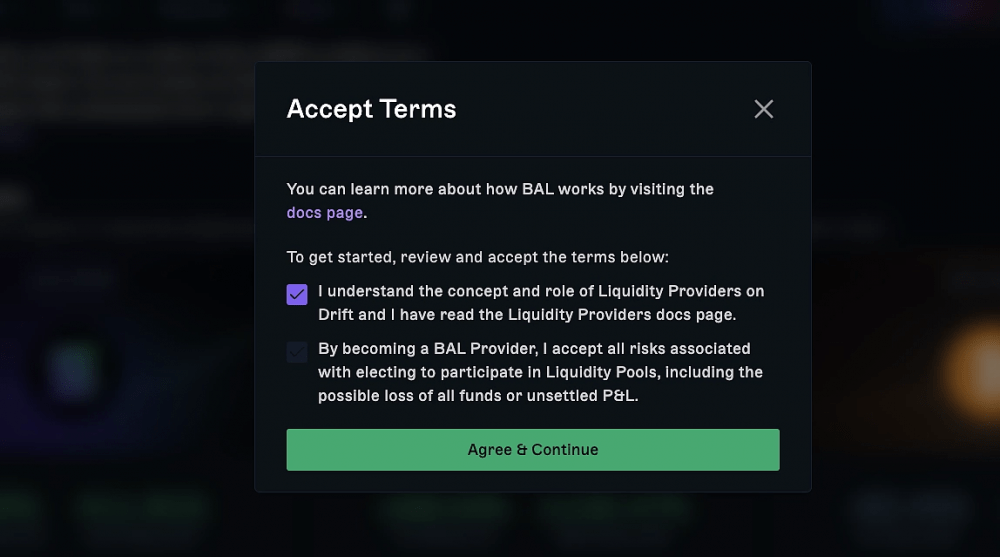Click the purple checkmark icon
The image size is (1000, 557).
tap(297, 294)
